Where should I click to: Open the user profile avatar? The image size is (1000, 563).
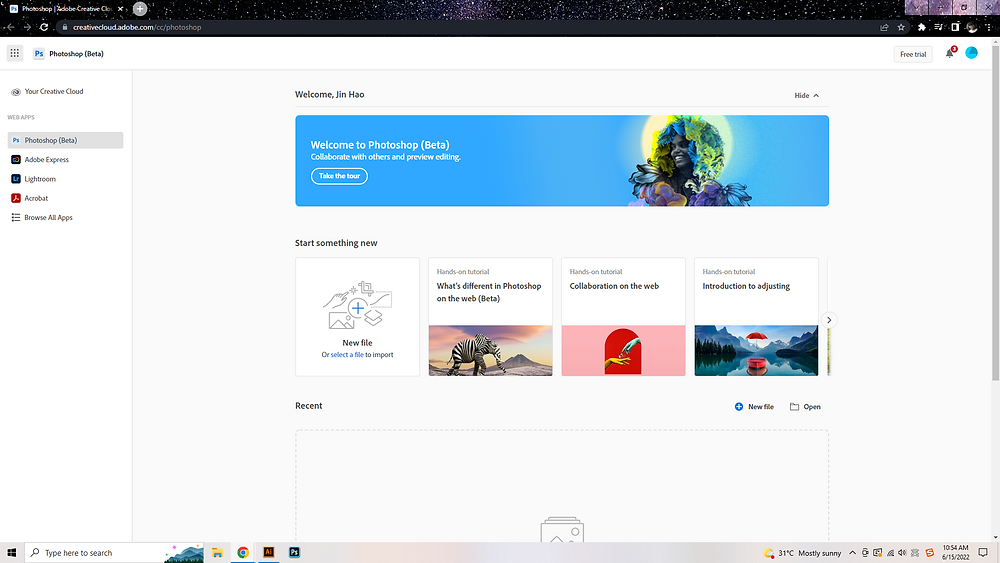coord(971,54)
